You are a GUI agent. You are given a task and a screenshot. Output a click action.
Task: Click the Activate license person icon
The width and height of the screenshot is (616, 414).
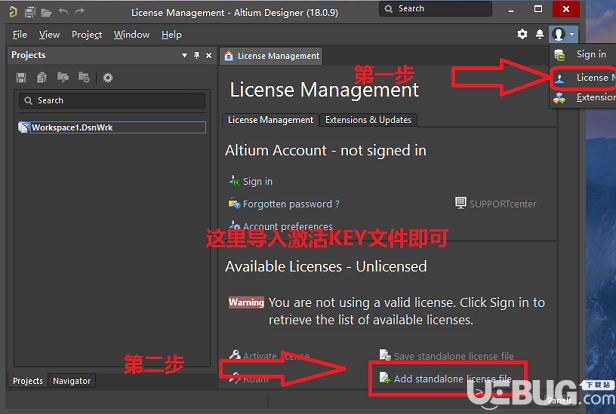pos(235,355)
